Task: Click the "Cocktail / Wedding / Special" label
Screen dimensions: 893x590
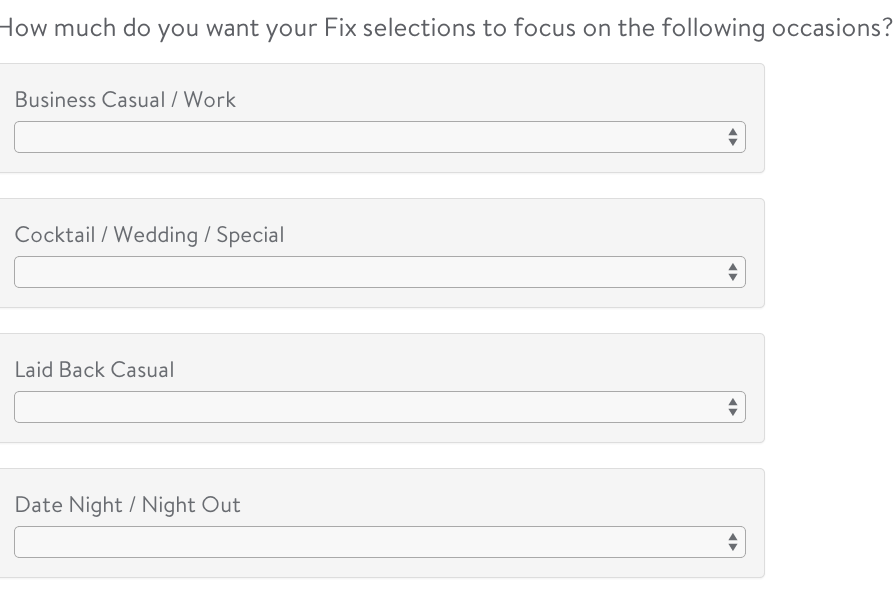Action: click(149, 235)
